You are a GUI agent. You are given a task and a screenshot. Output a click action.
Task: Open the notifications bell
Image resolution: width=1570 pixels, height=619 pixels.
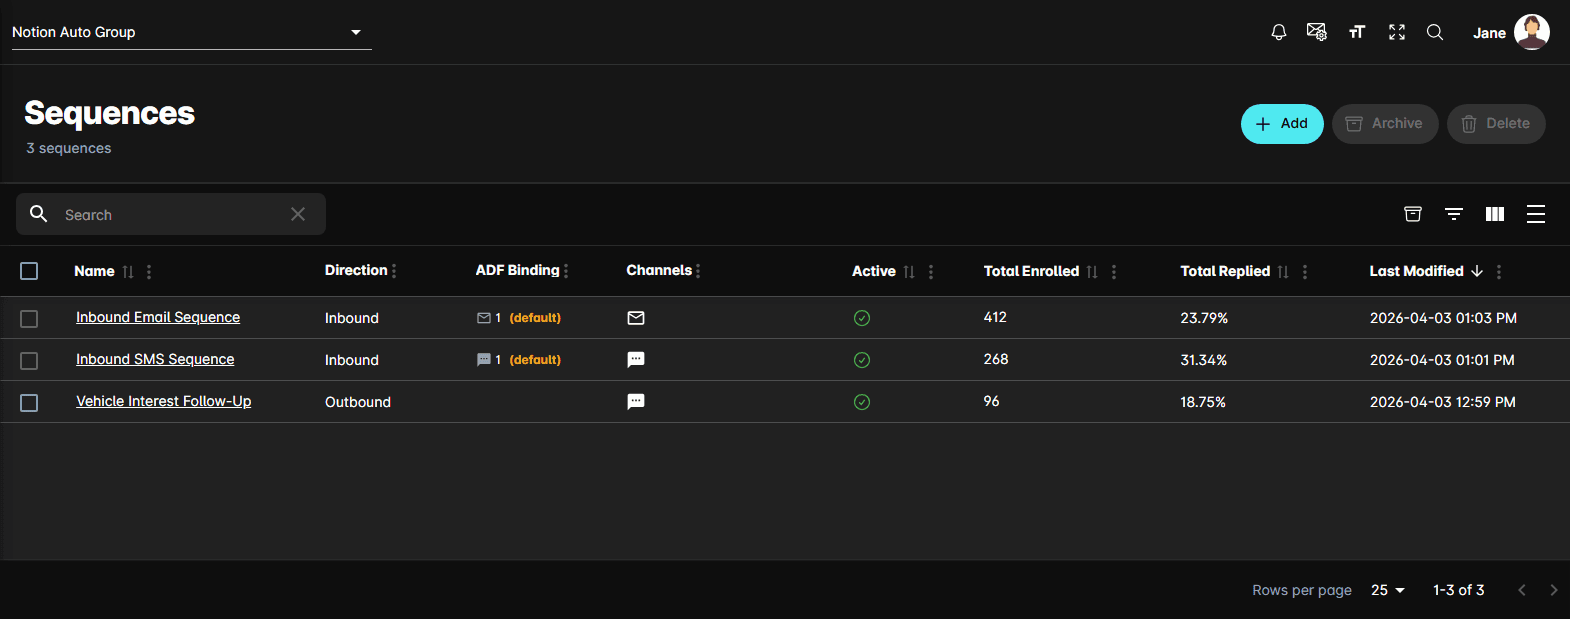click(x=1278, y=32)
